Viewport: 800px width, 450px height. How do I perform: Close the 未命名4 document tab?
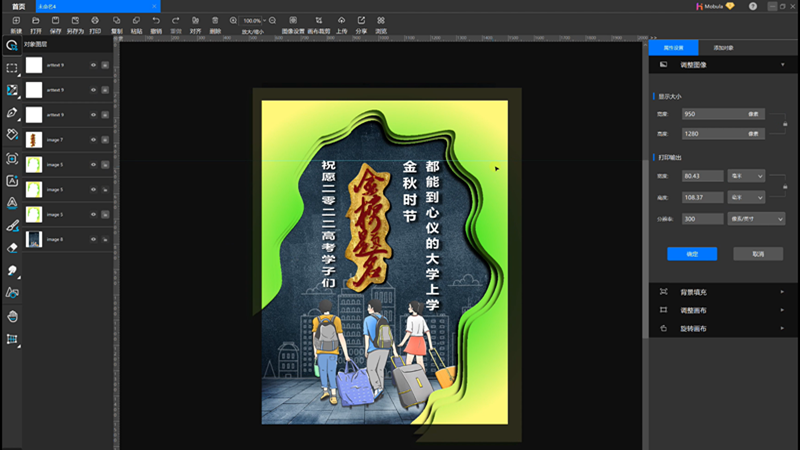[154, 6]
